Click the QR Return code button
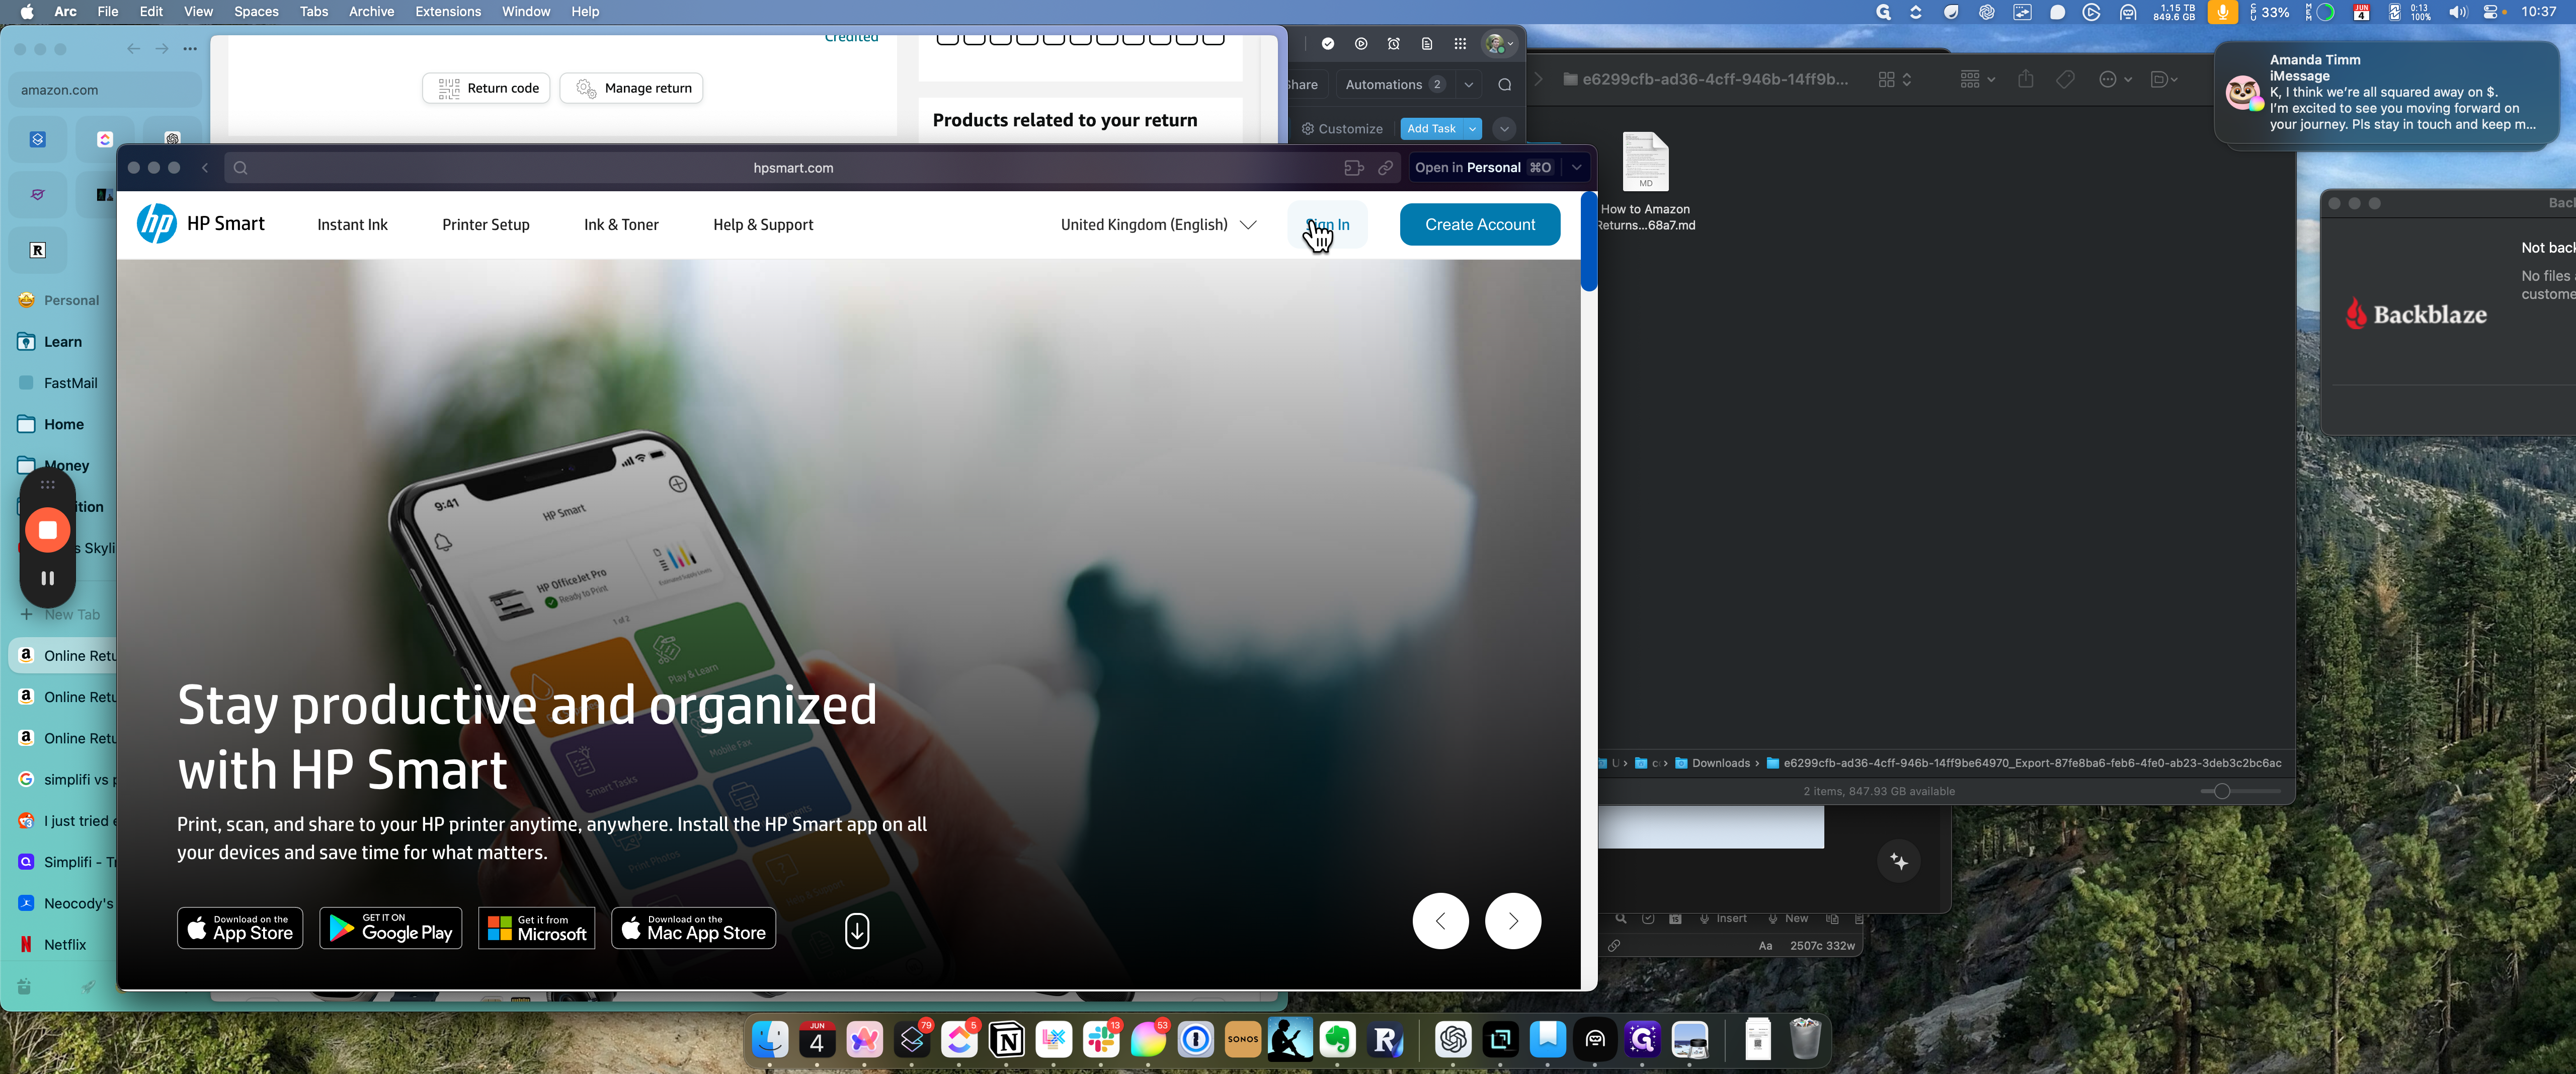This screenshot has height=1074, width=2576. click(x=486, y=88)
